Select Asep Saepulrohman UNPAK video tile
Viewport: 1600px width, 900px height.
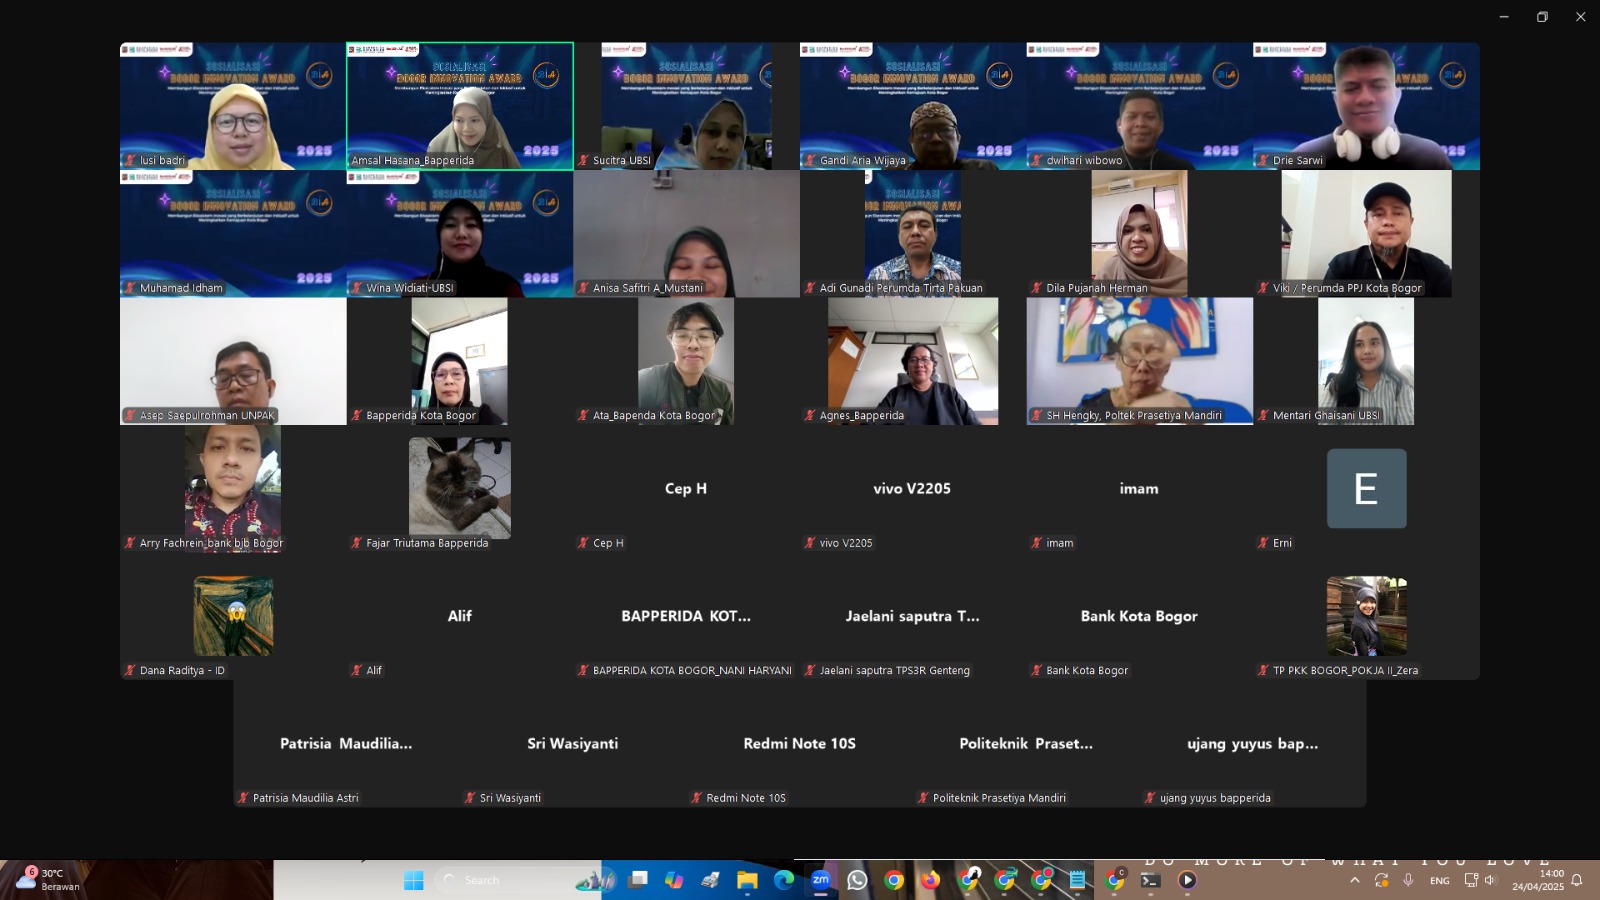(233, 361)
